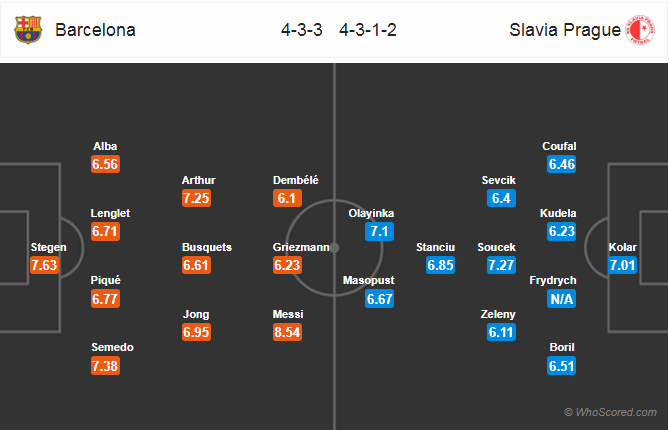Click Soucek's 7.27 rating badge
Screen dimensions: 669x430
coord(501,265)
